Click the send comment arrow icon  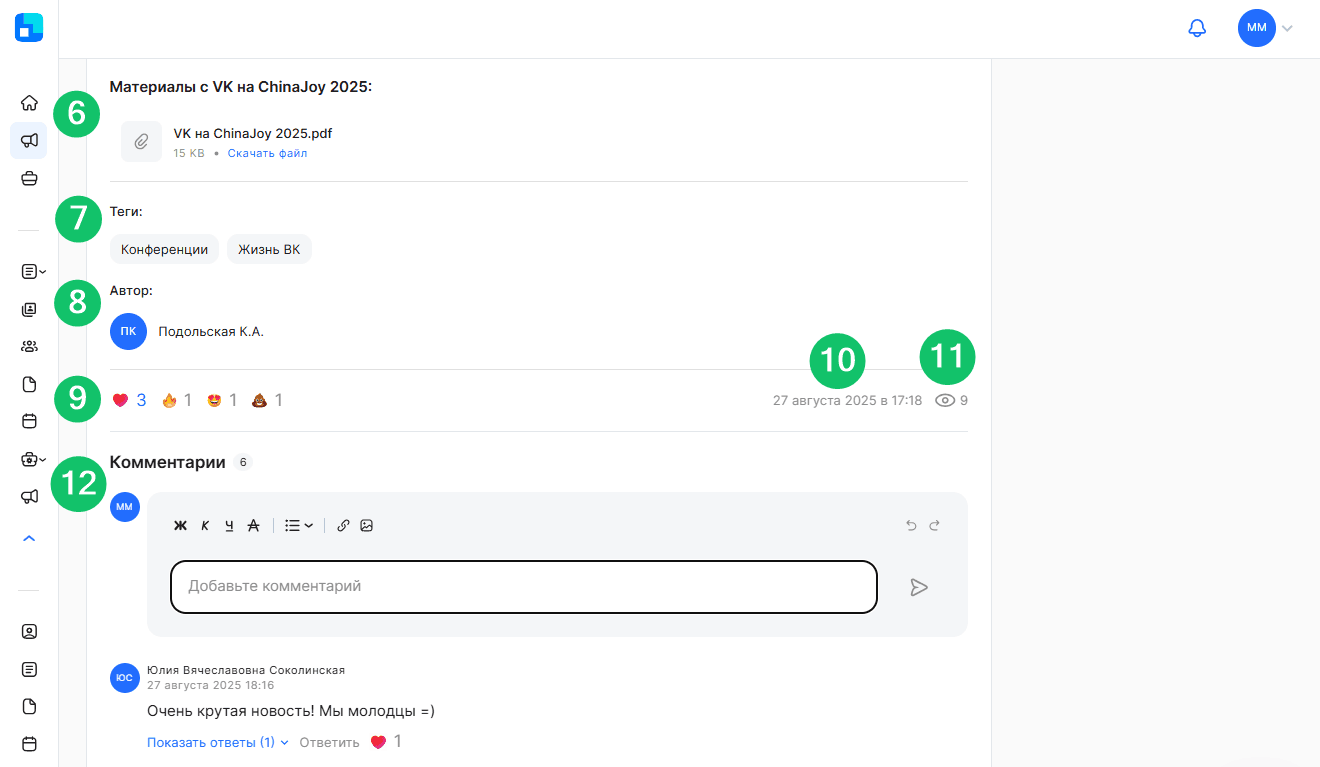919,587
